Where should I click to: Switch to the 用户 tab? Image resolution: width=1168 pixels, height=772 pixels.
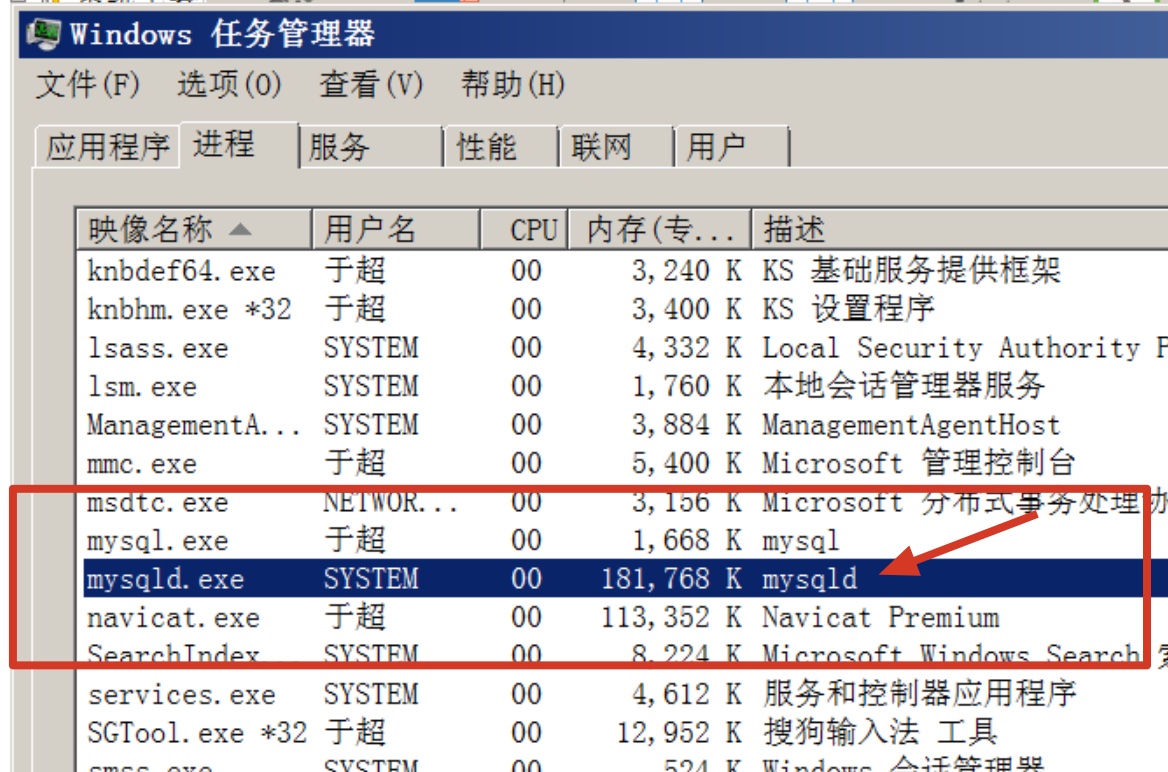(717, 148)
